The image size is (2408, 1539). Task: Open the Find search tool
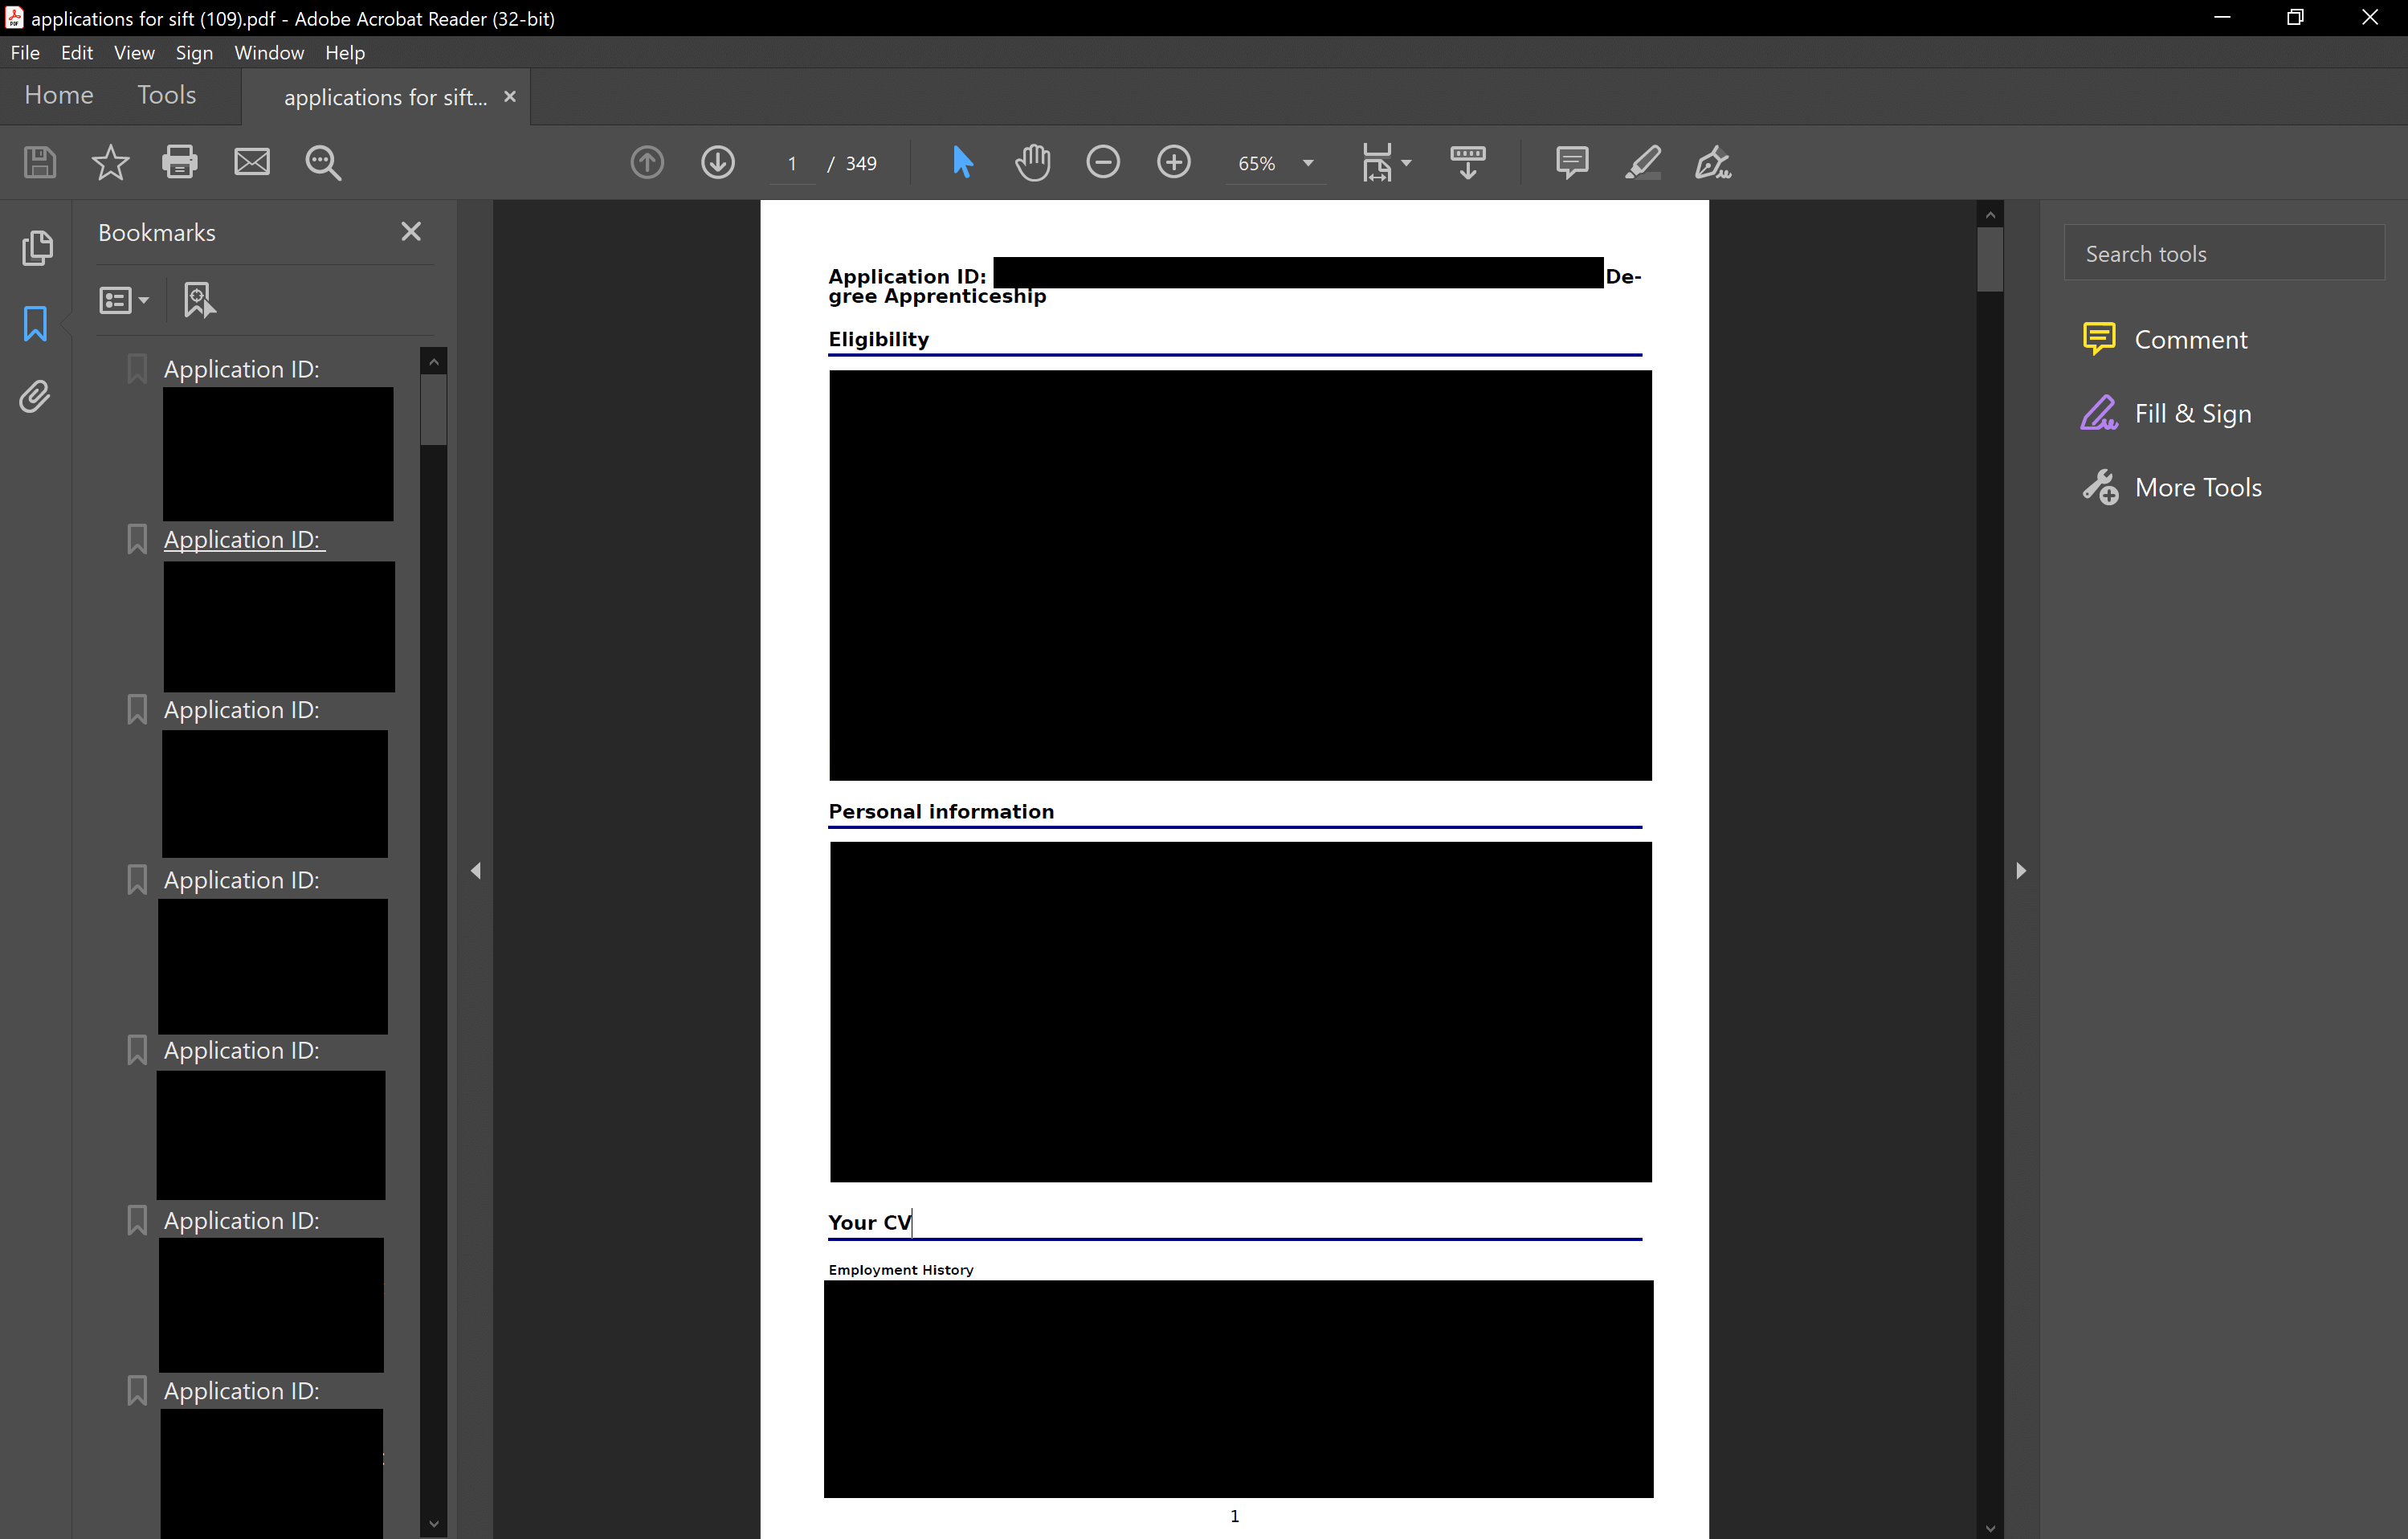322,162
